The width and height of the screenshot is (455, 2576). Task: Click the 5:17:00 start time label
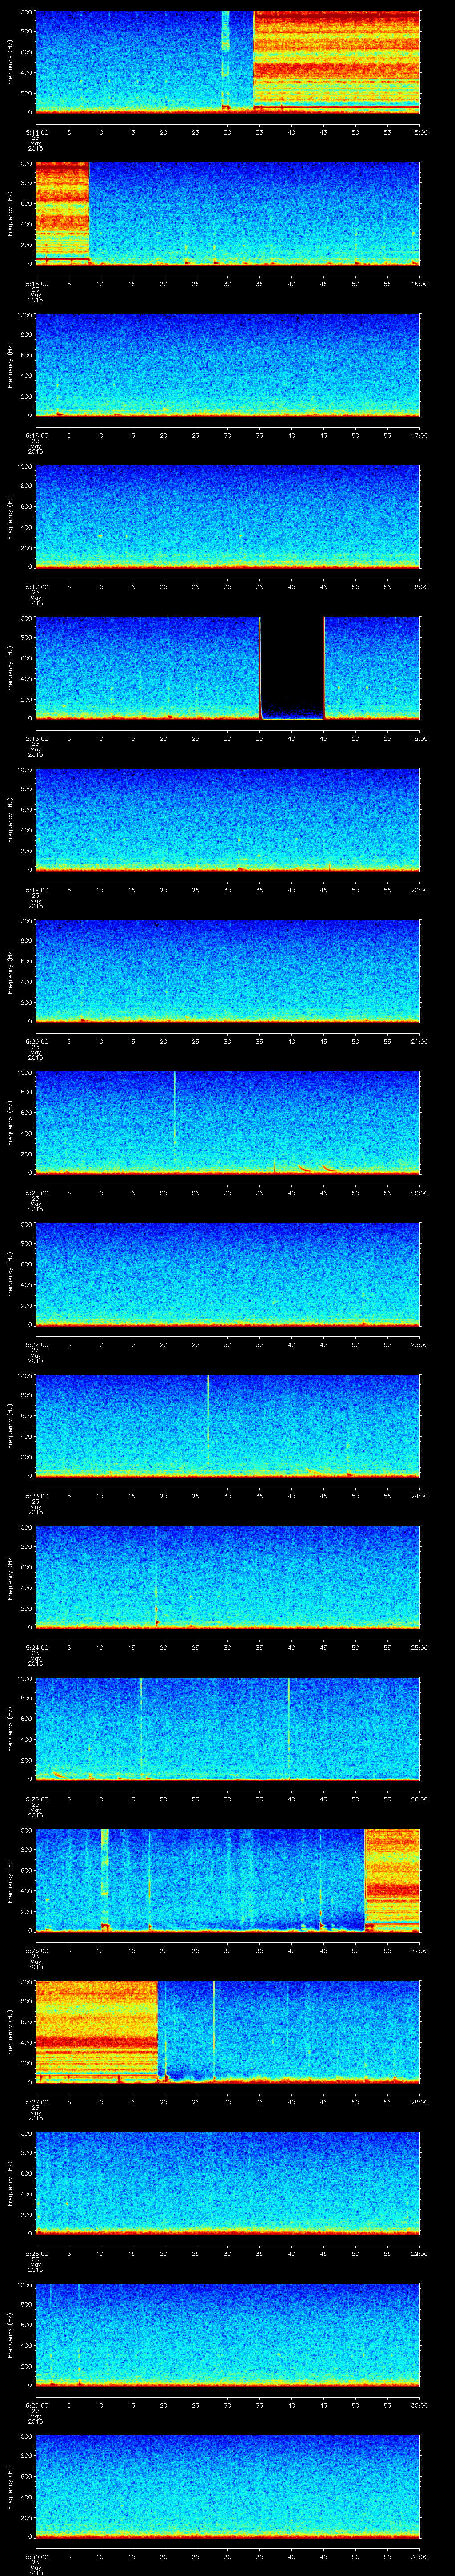click(x=36, y=587)
